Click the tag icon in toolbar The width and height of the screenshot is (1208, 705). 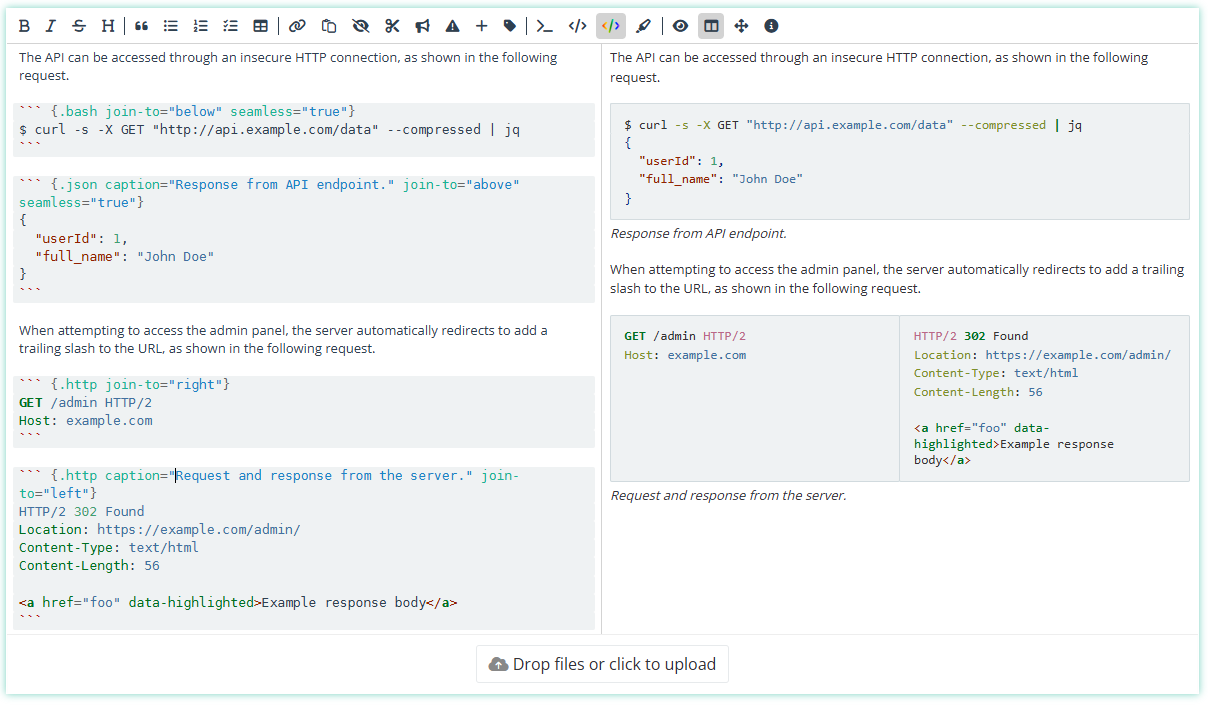point(510,26)
